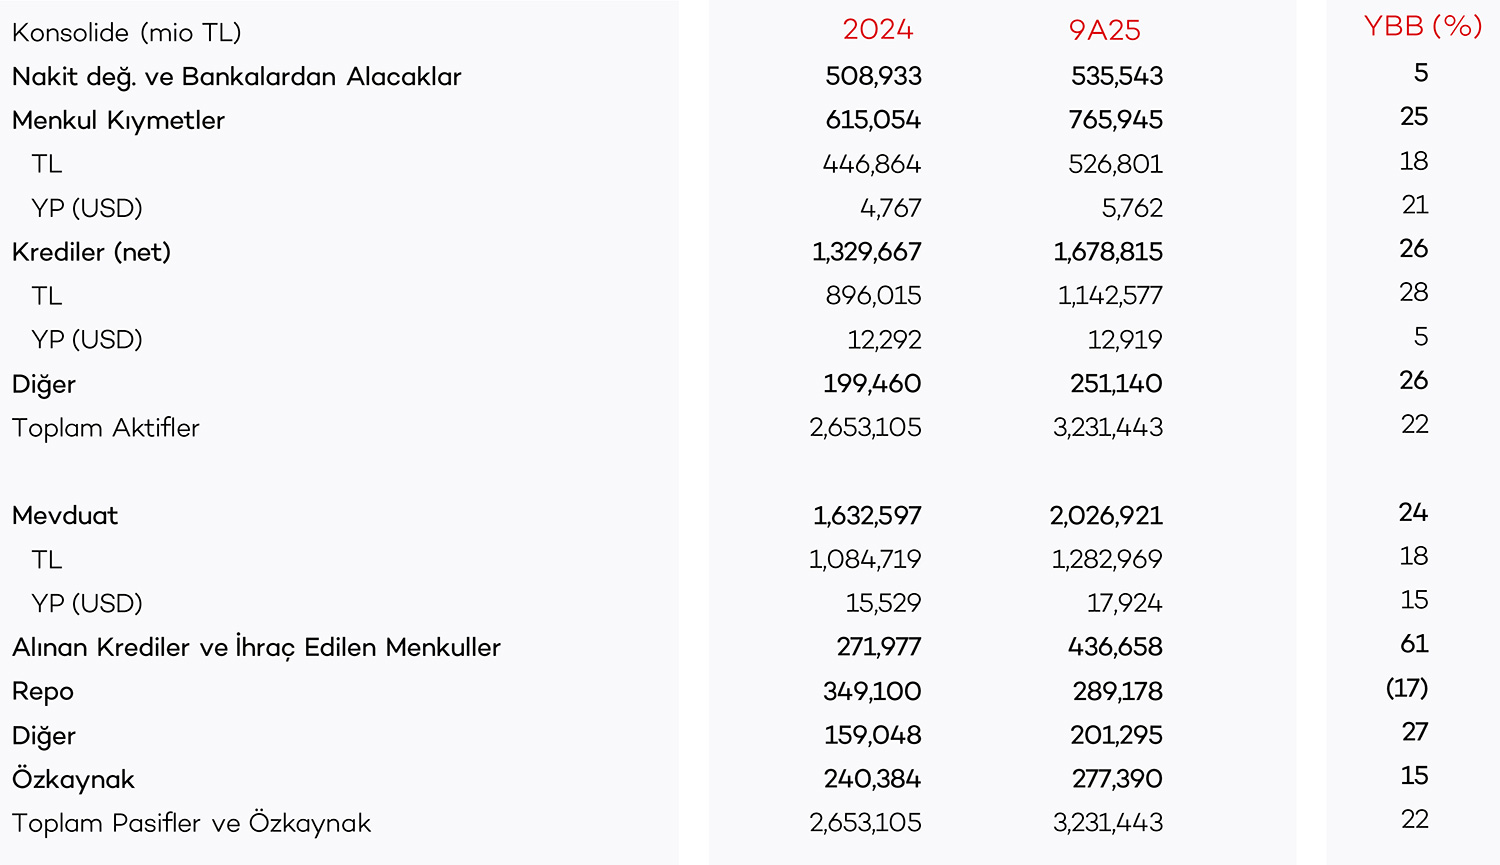Click the 2024 column header
This screenshot has height=865, width=1500.
(877, 30)
